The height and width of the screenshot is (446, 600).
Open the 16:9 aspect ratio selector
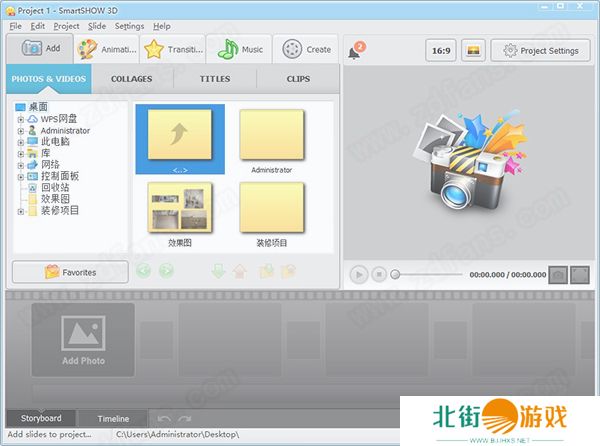click(440, 50)
